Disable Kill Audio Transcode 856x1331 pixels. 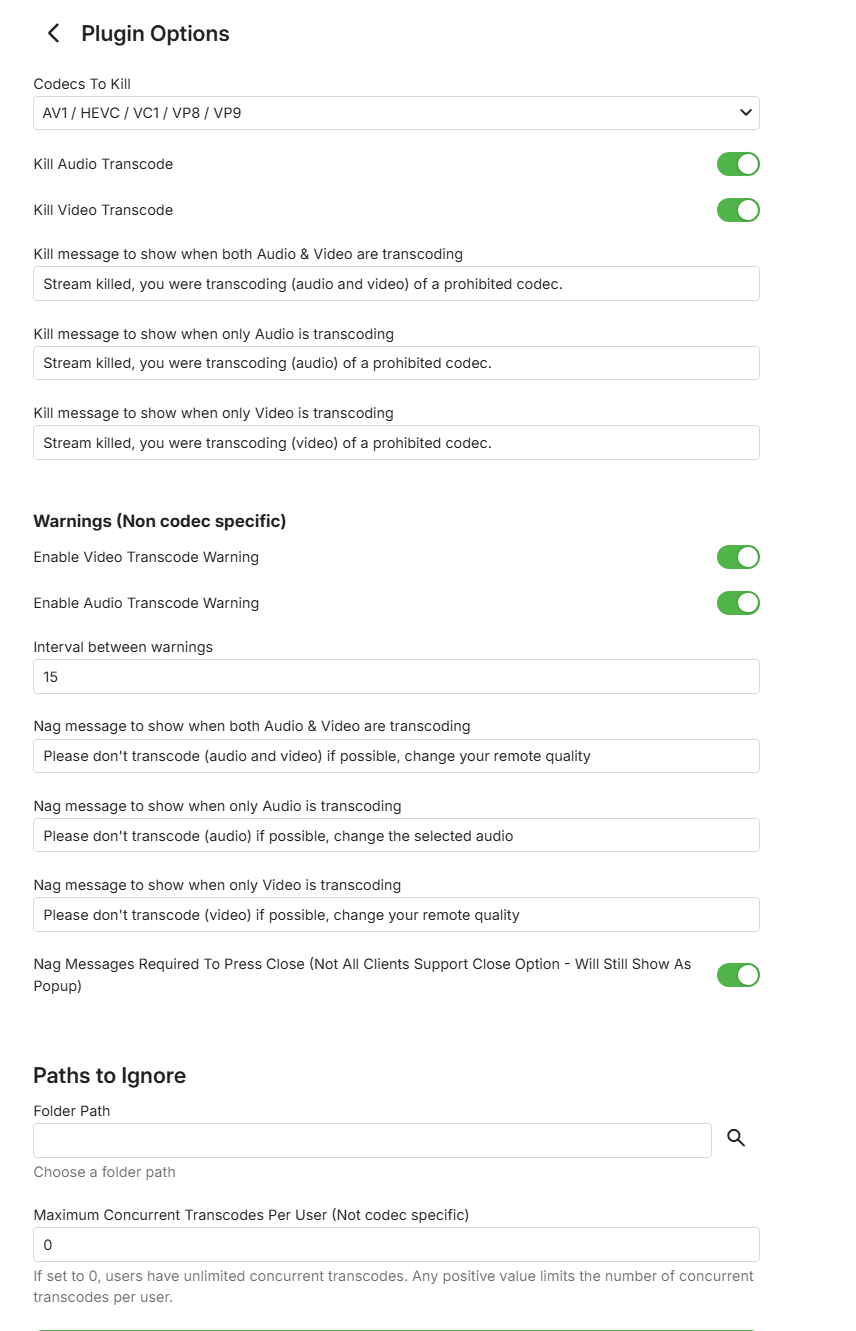point(737,164)
